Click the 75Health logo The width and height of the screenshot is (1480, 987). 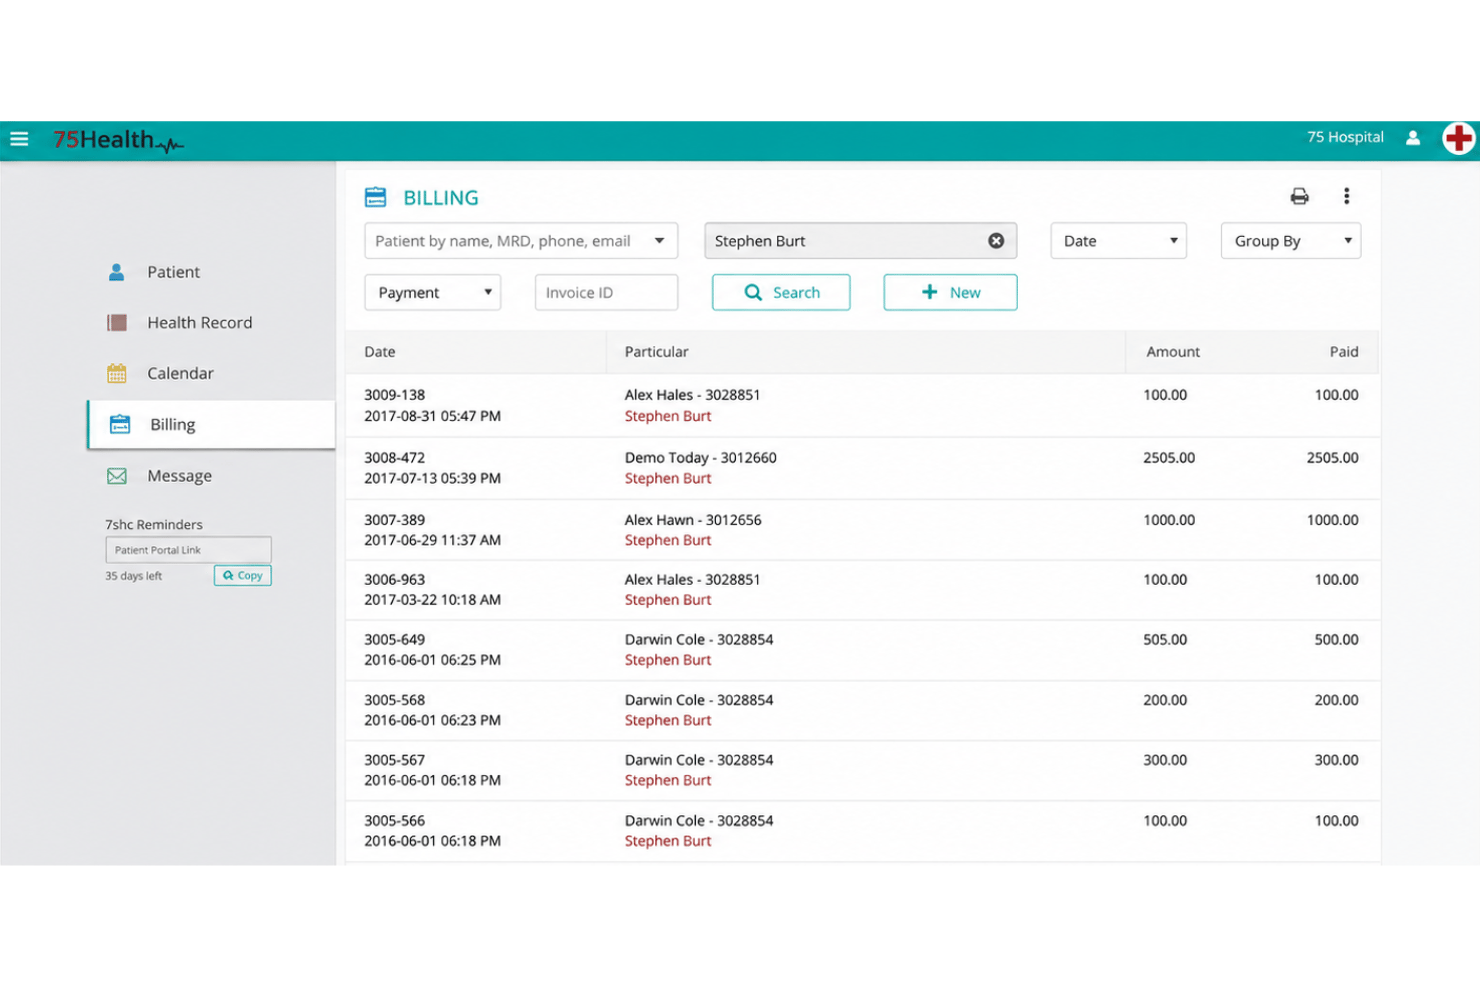click(118, 140)
